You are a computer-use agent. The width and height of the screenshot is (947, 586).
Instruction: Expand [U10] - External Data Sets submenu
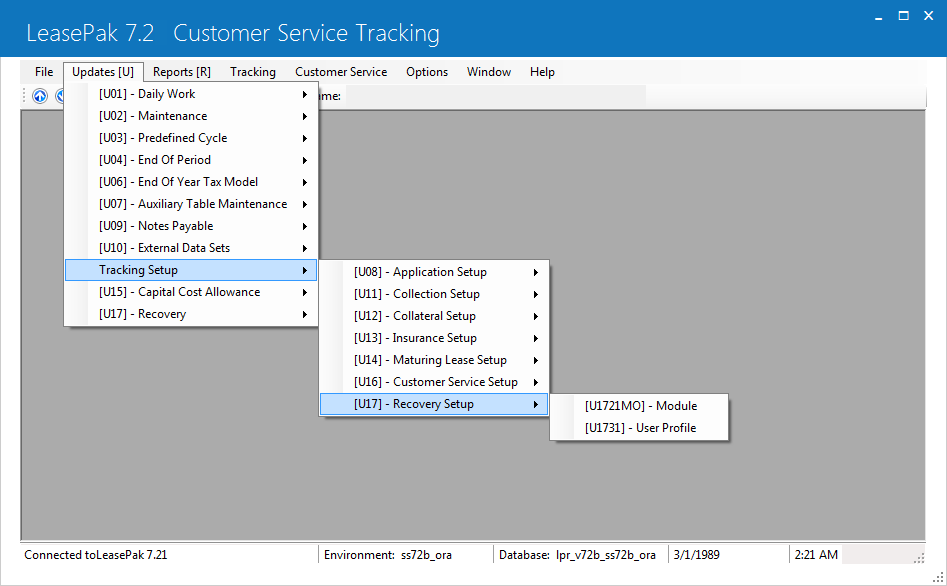click(x=191, y=248)
